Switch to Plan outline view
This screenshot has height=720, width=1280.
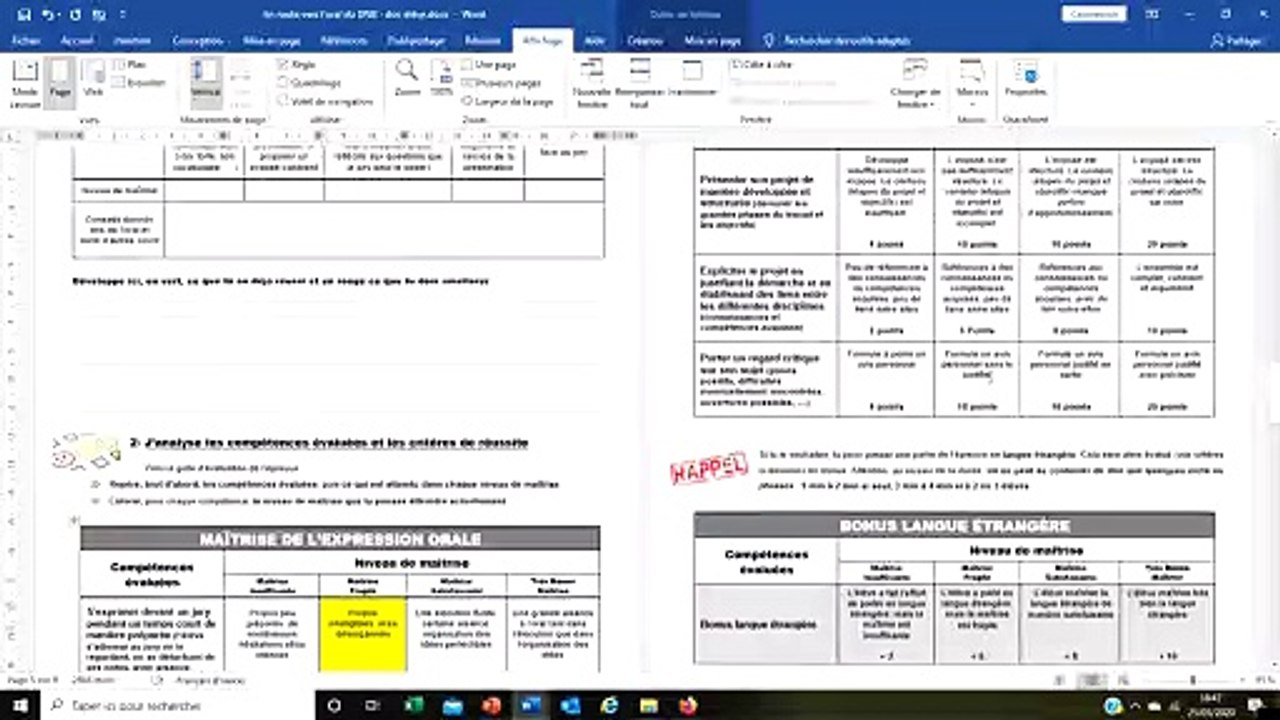[130, 64]
